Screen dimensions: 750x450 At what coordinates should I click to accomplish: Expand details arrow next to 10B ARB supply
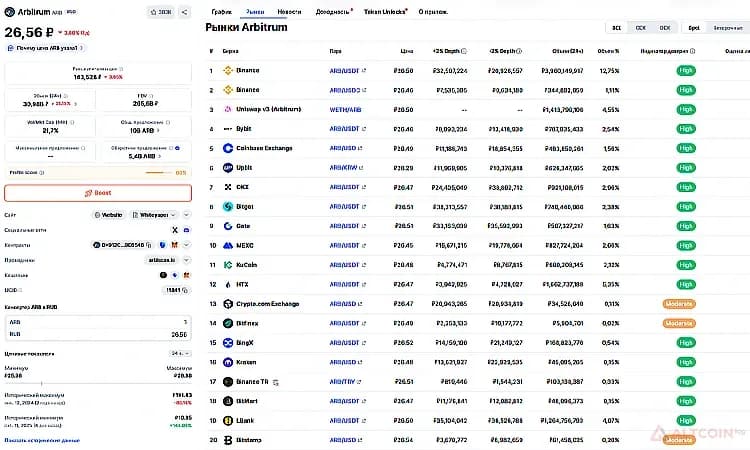pos(158,131)
